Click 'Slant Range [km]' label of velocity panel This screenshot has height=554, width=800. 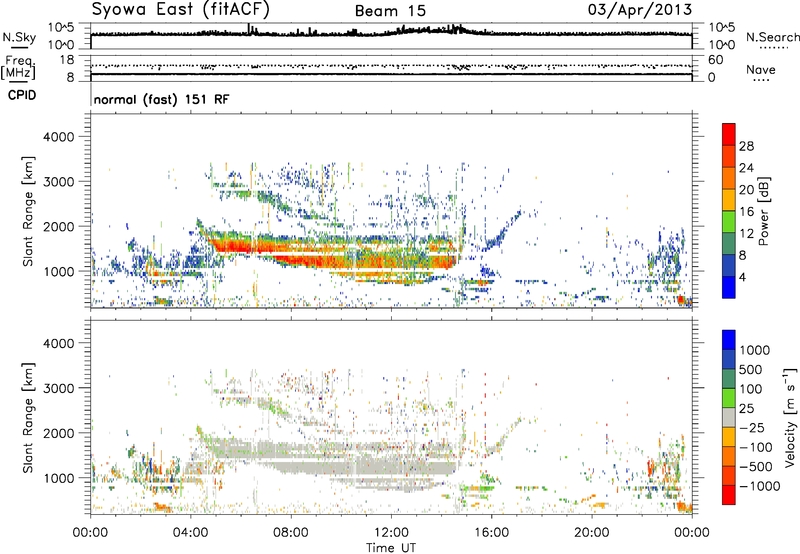[28, 418]
